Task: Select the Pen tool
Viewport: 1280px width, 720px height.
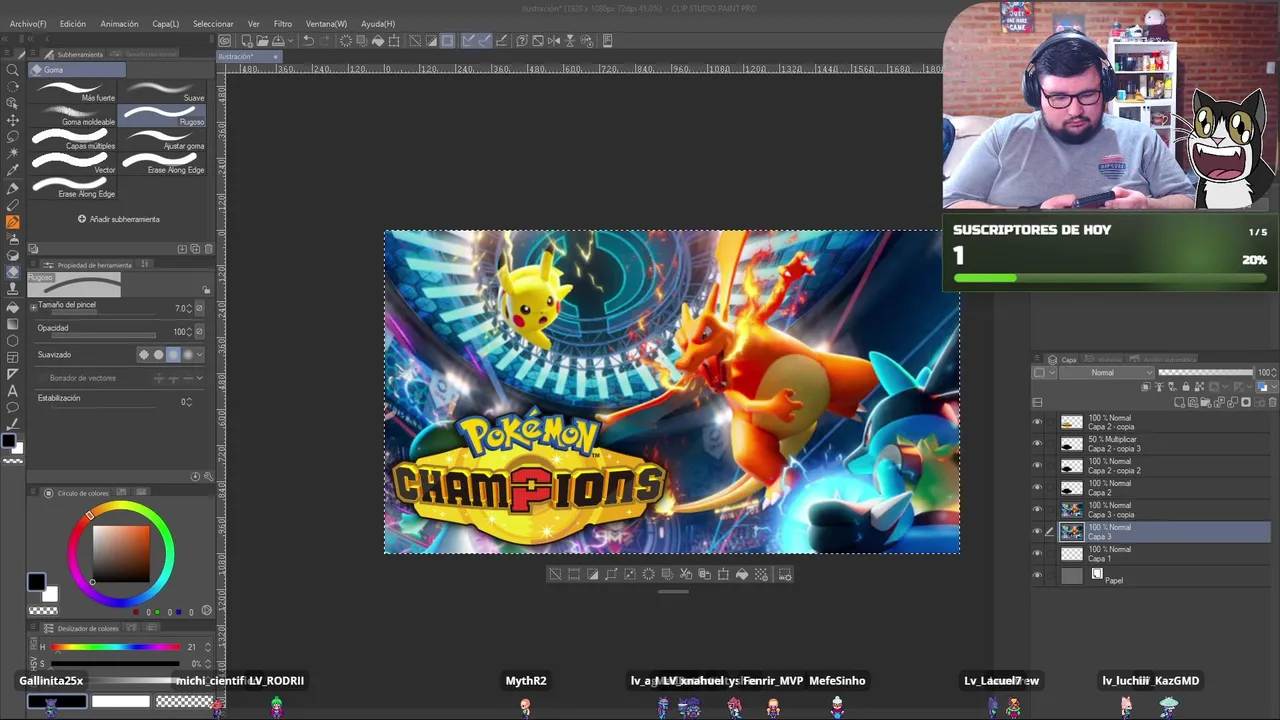Action: pyautogui.click(x=13, y=187)
